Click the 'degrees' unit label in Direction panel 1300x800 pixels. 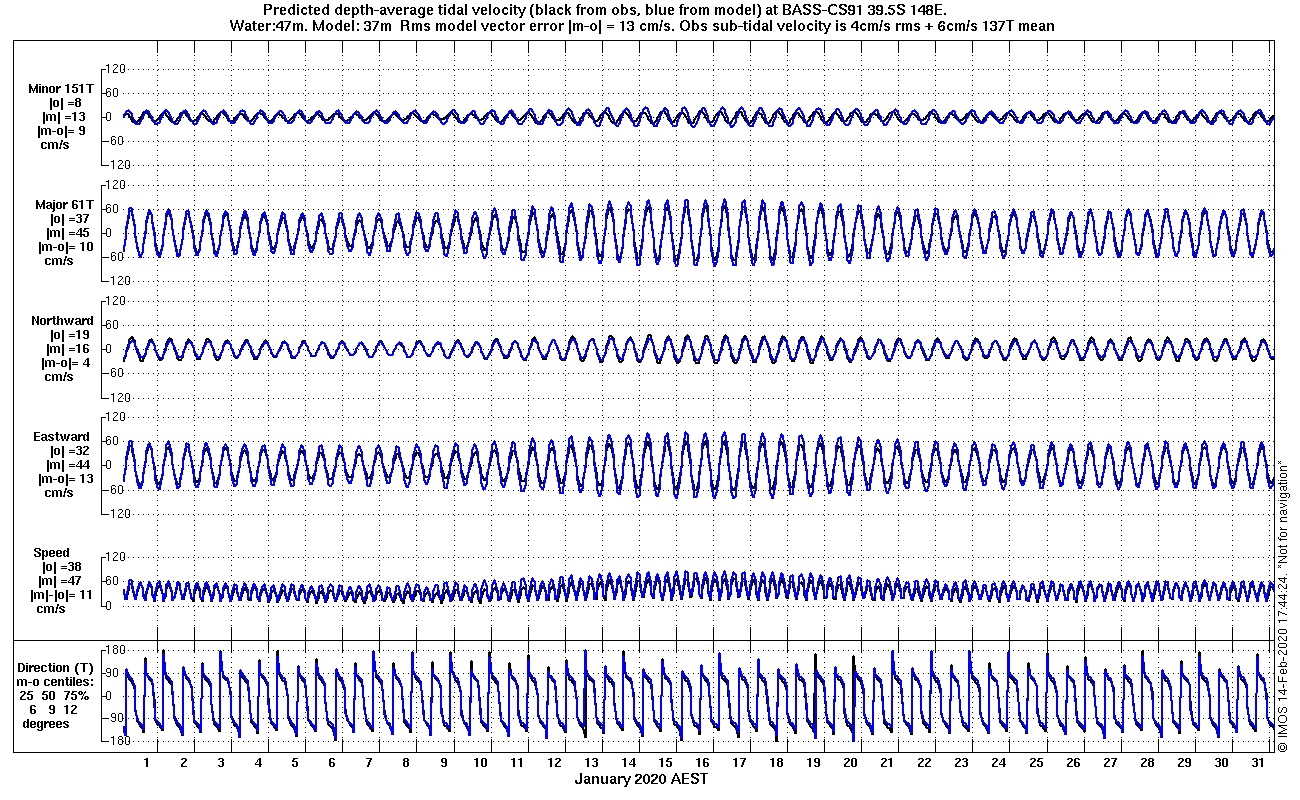[x=46, y=723]
